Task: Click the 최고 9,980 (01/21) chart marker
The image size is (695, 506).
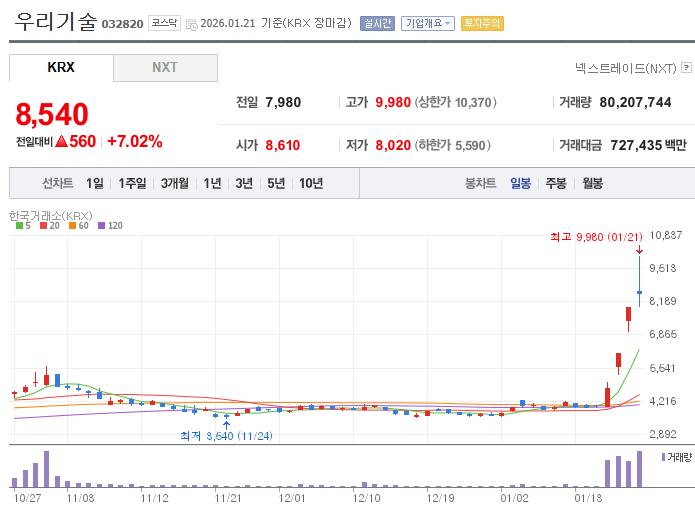Action: tap(597, 237)
